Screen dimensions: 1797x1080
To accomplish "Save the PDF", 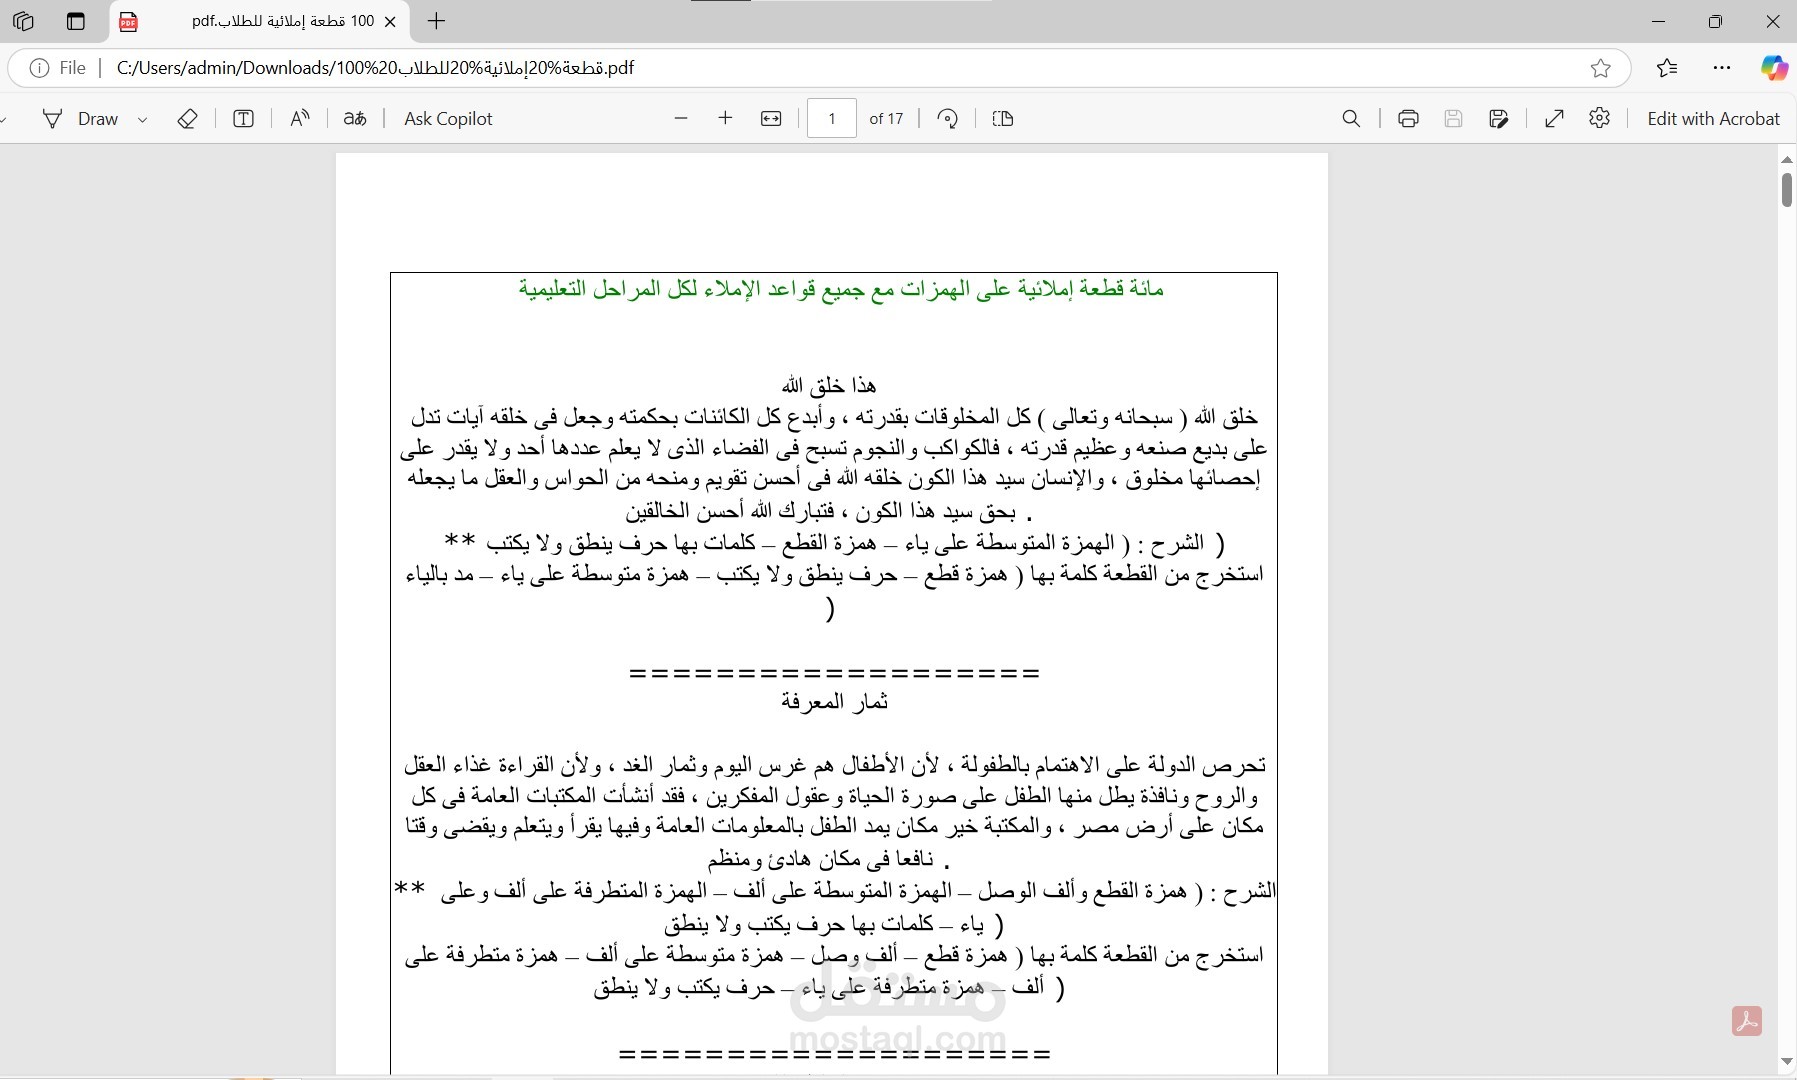I will point(1453,119).
